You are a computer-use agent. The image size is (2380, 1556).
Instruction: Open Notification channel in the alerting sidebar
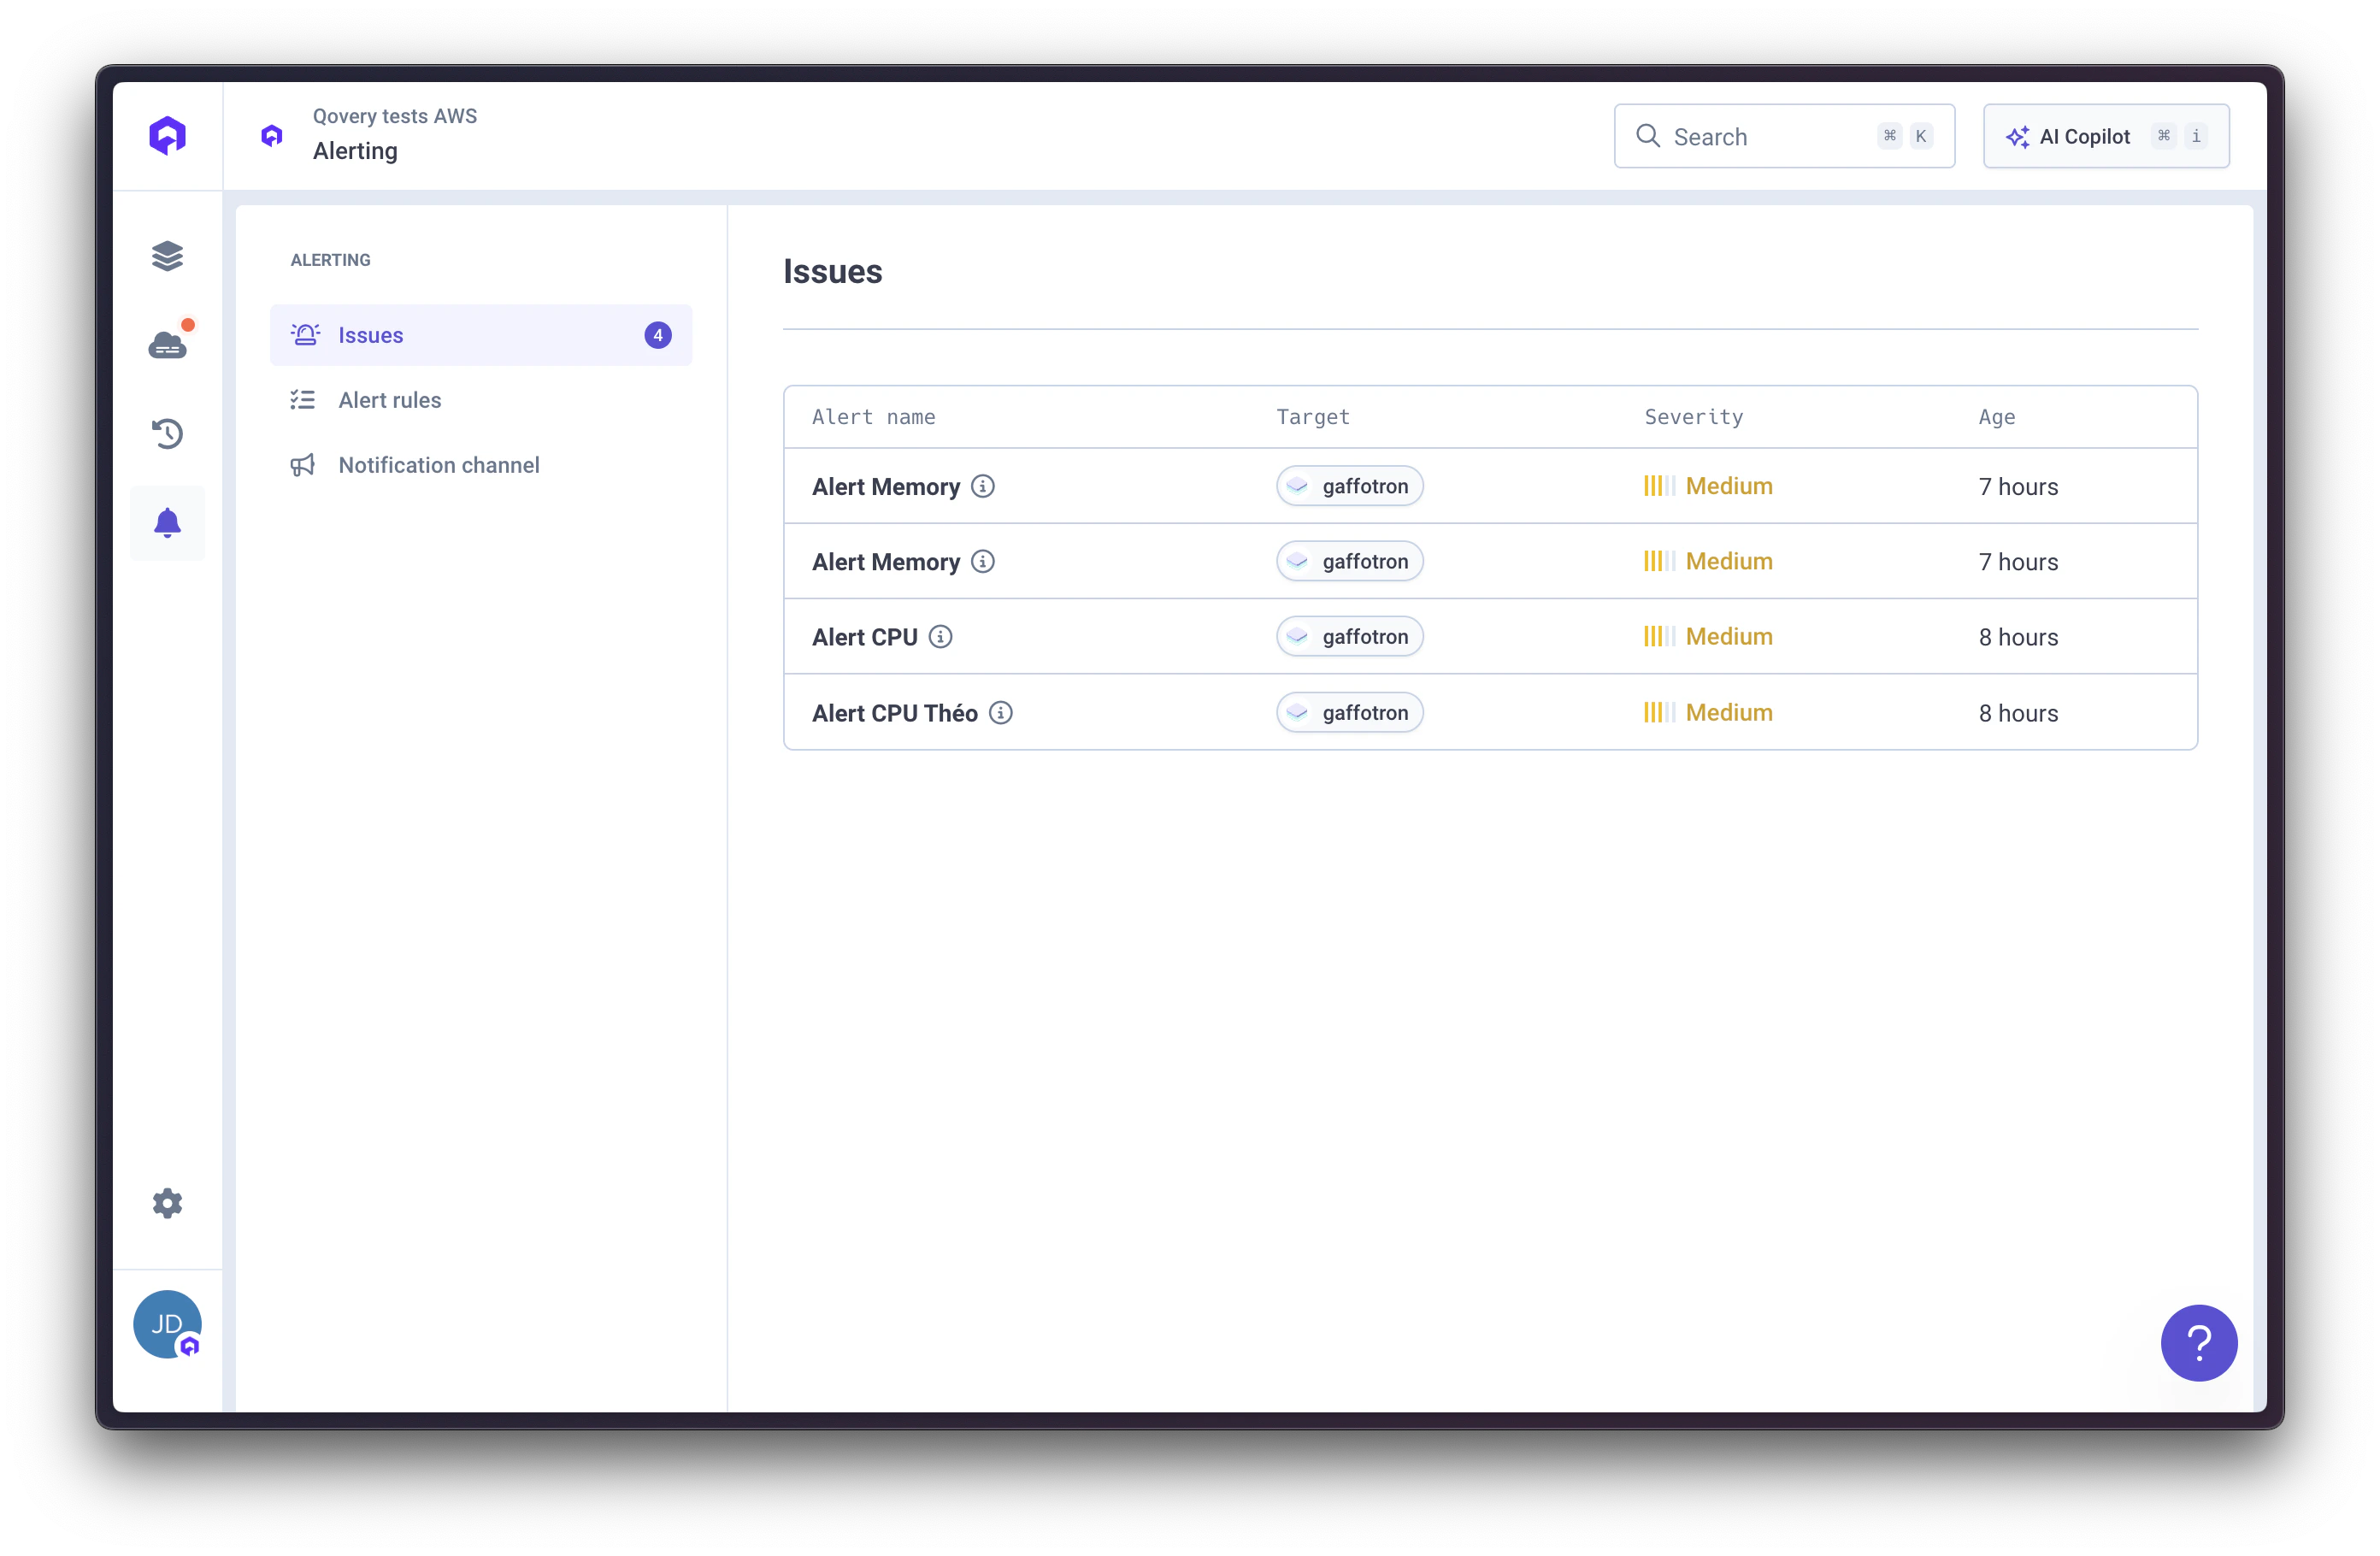pyautogui.click(x=439, y=465)
